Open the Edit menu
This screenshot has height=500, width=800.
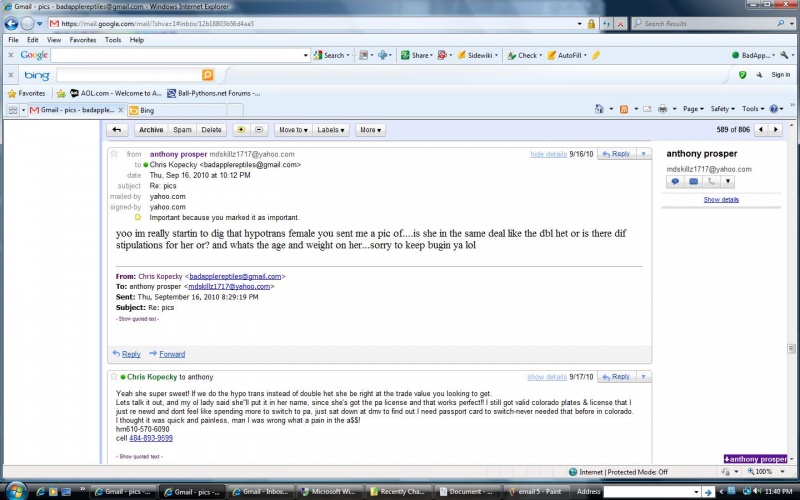pos(33,40)
